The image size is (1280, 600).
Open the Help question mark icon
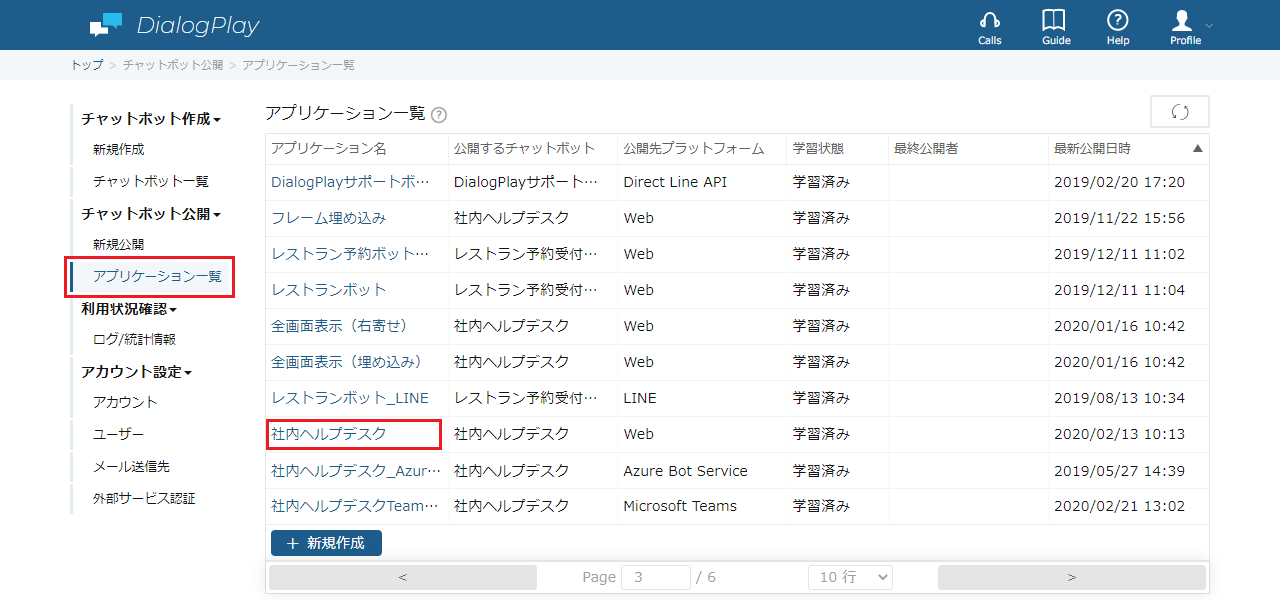(x=1118, y=20)
